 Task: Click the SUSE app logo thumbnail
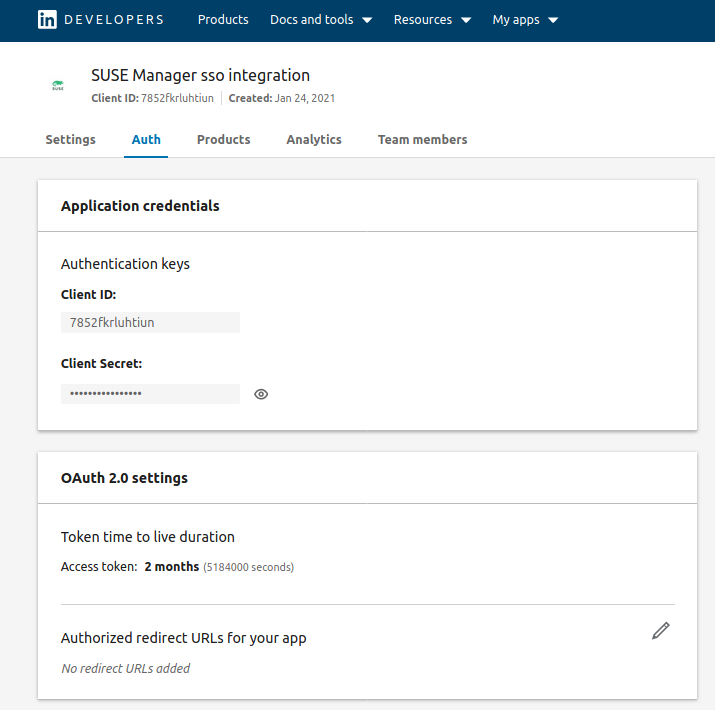pos(58,86)
